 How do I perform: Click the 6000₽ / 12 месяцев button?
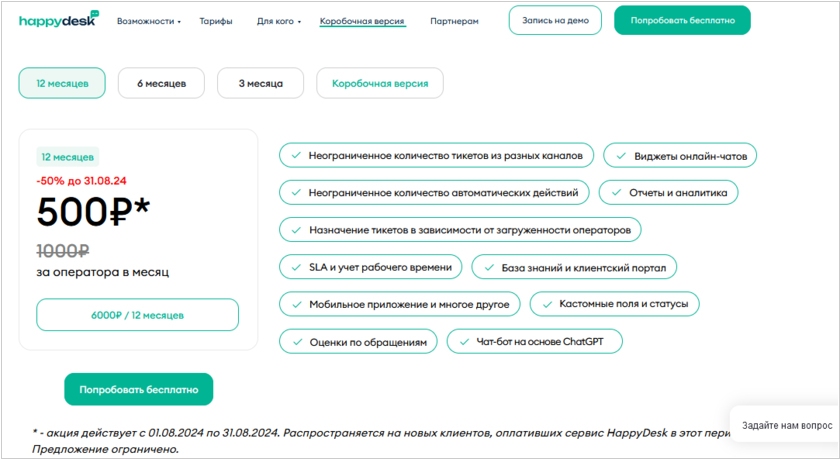pos(137,315)
